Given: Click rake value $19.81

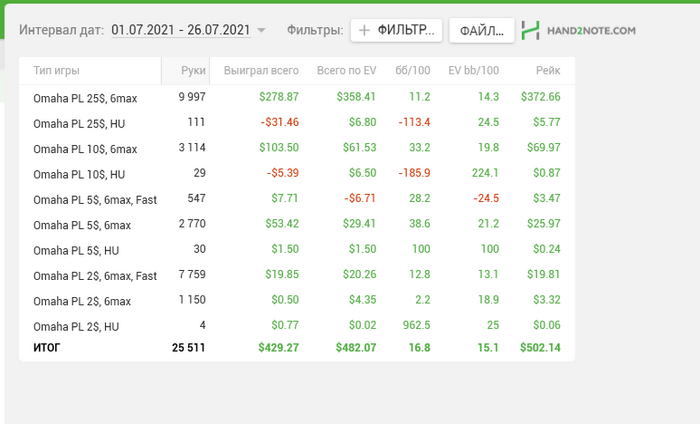Looking at the screenshot, I should [x=543, y=274].
